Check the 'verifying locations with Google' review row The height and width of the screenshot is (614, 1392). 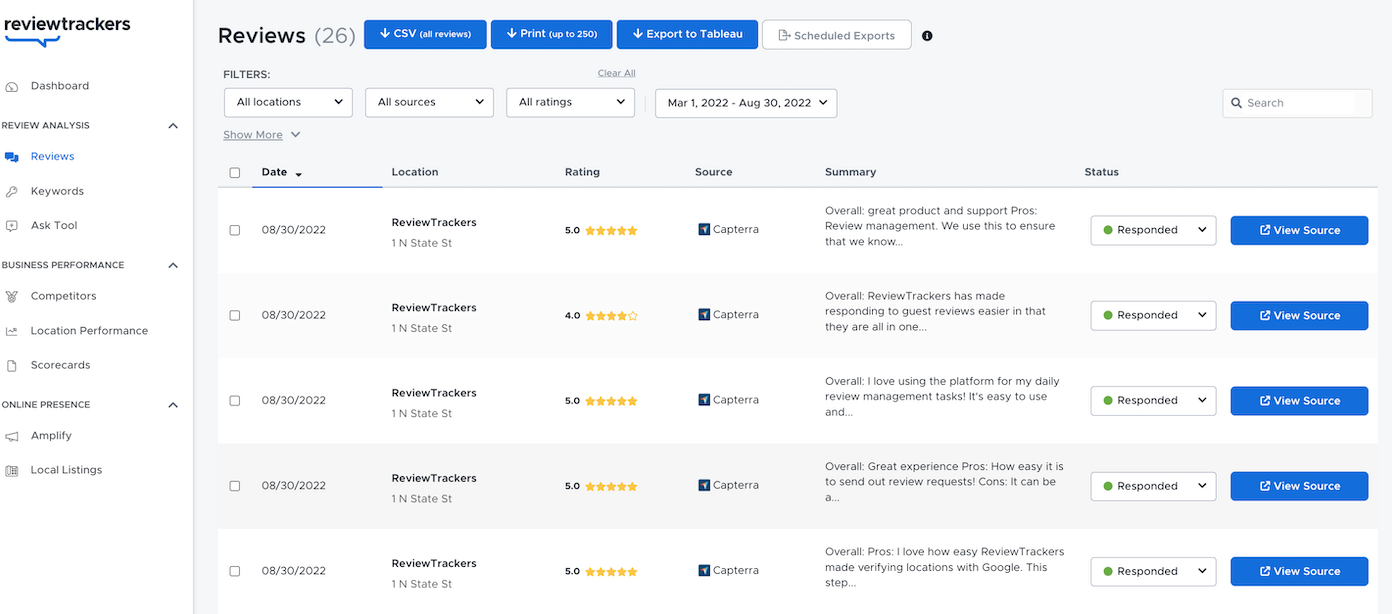coord(235,571)
